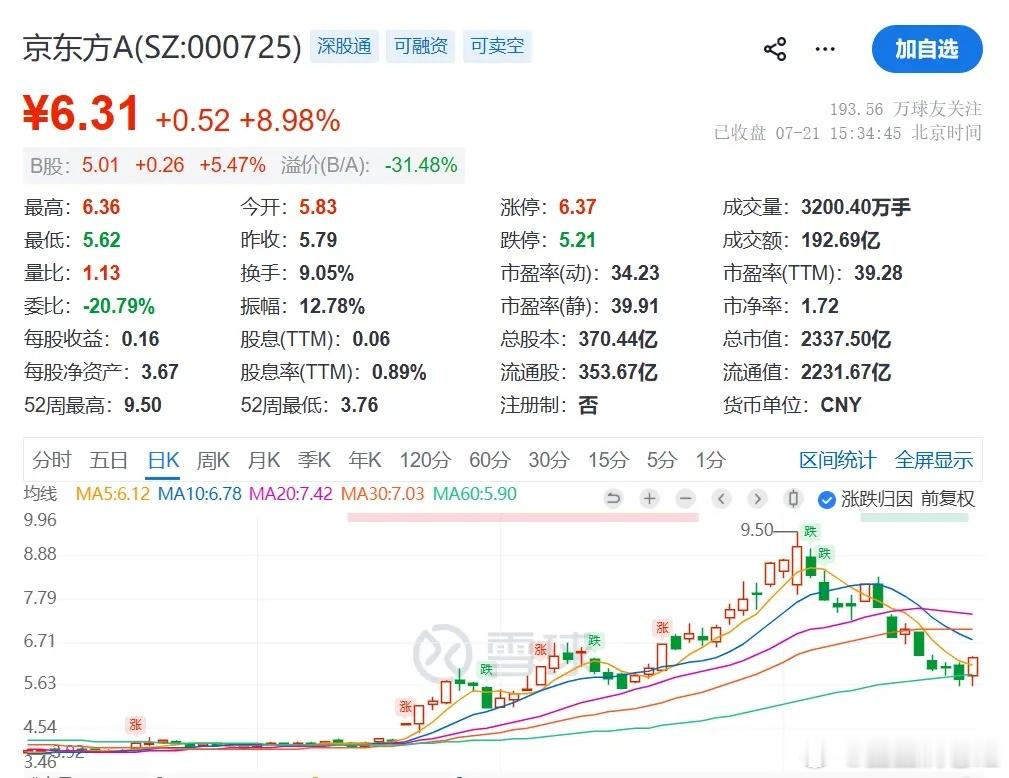Zoom out chart with minus icon
Screen dimensions: 1009x778
click(686, 498)
